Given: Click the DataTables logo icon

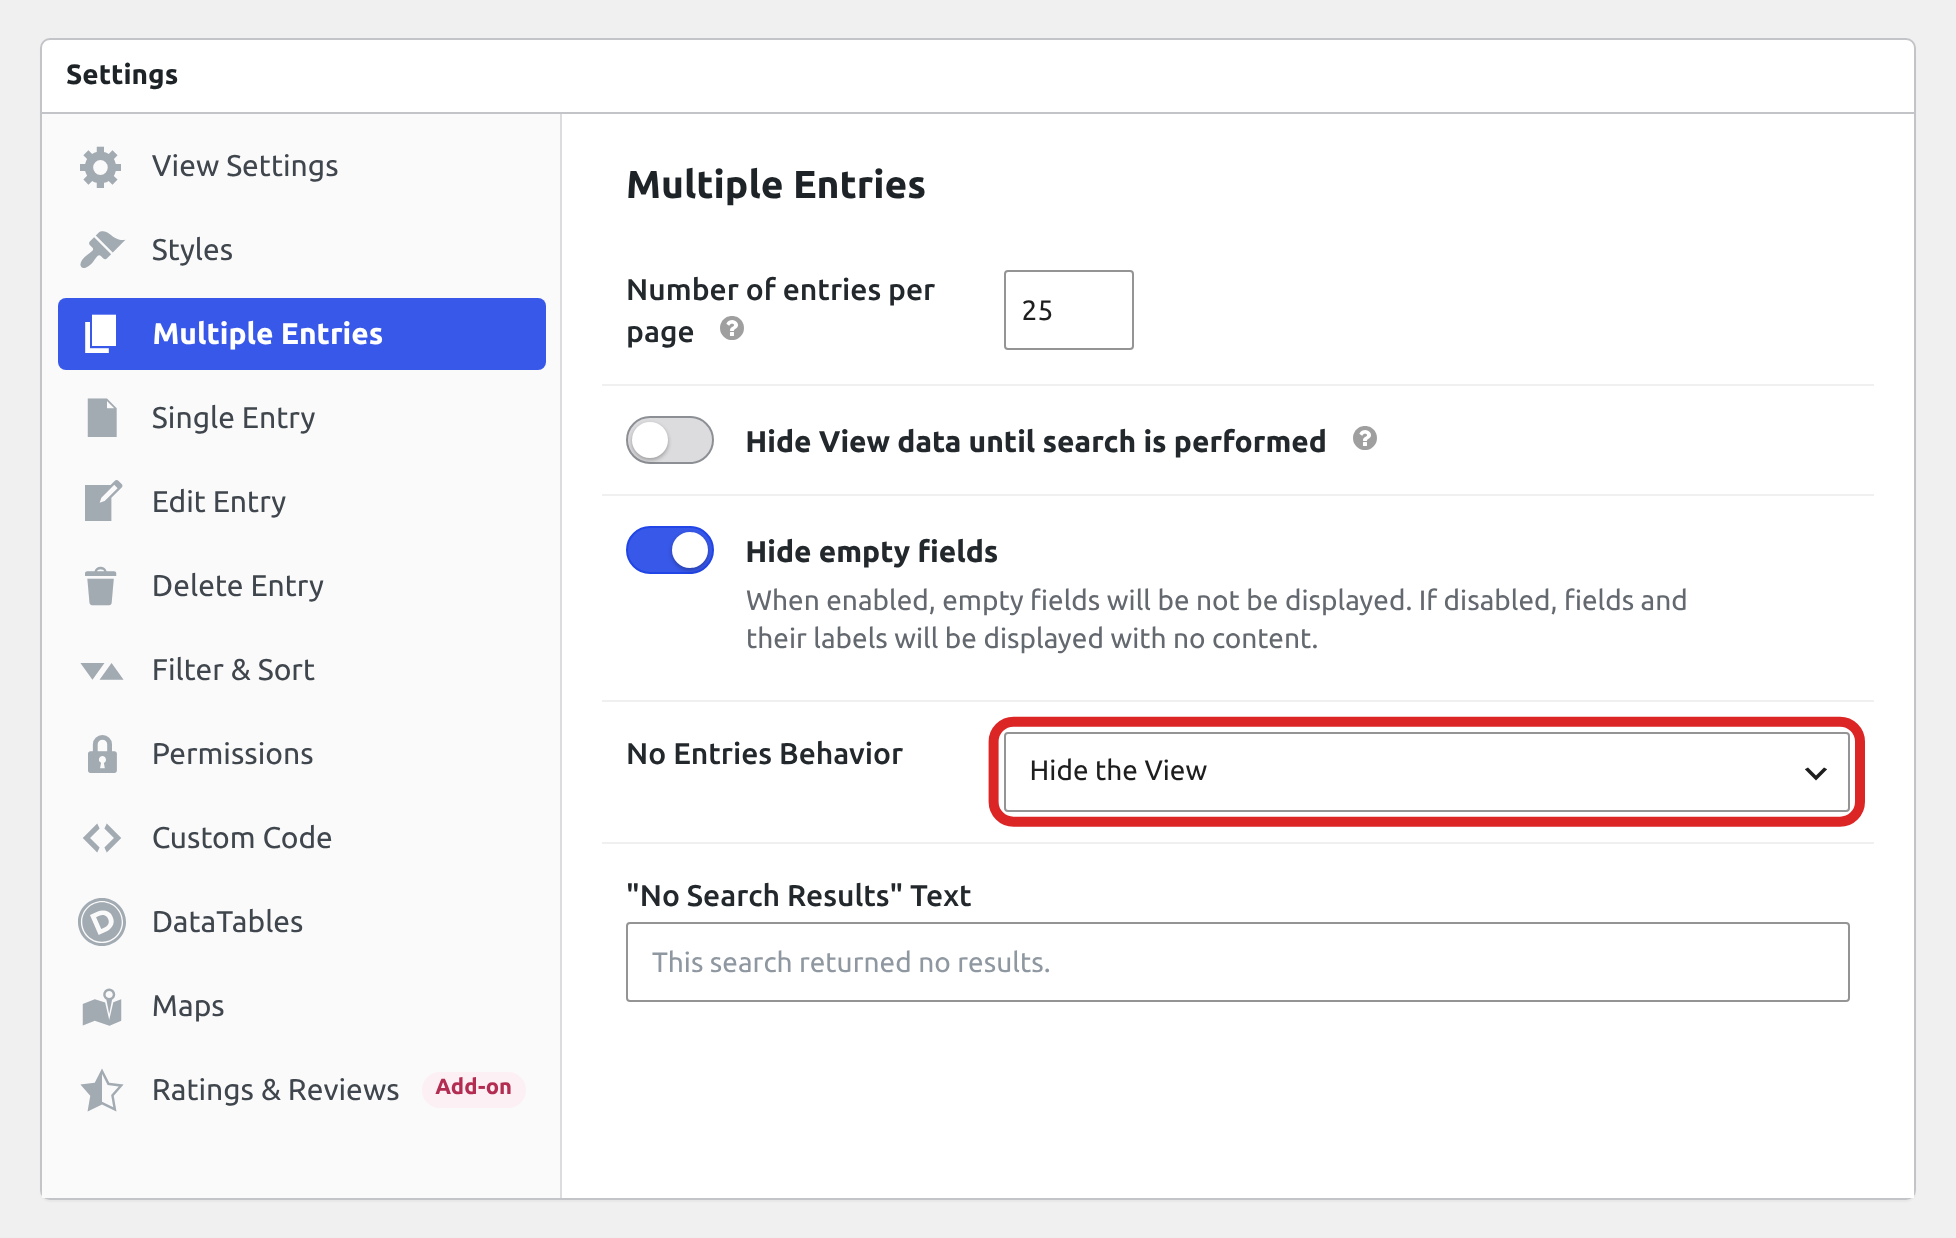Looking at the screenshot, I should tap(101, 922).
